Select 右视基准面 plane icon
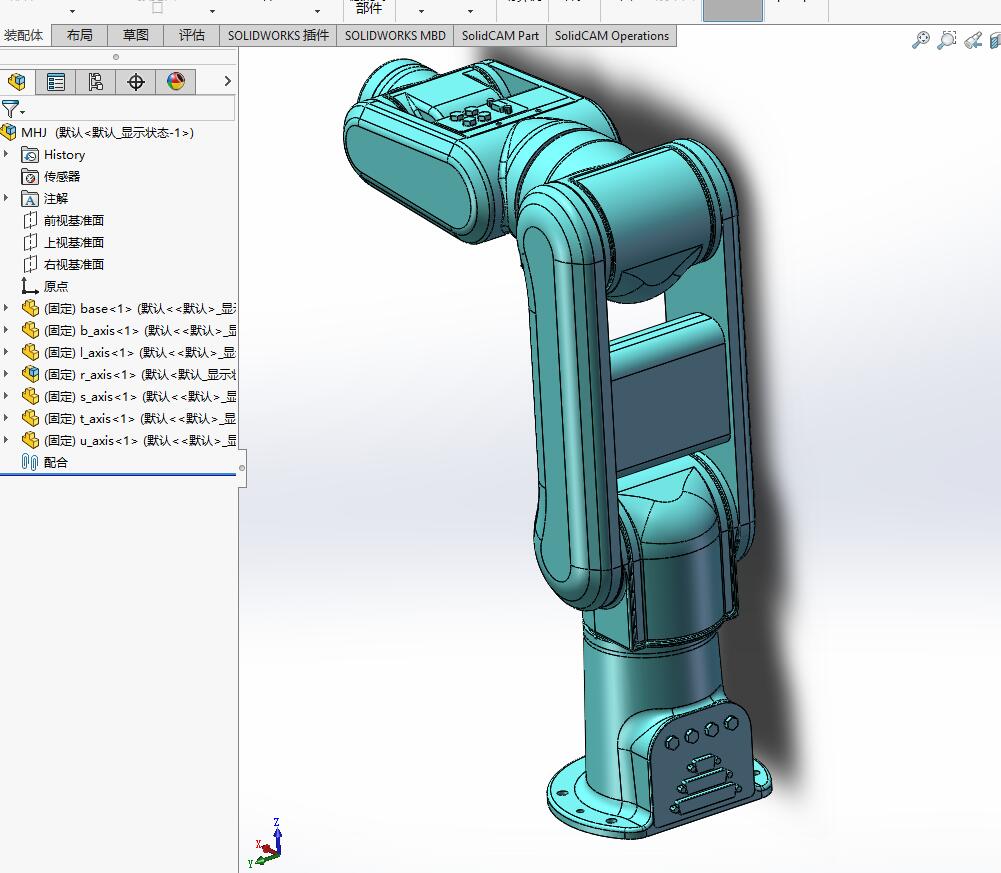 30,264
